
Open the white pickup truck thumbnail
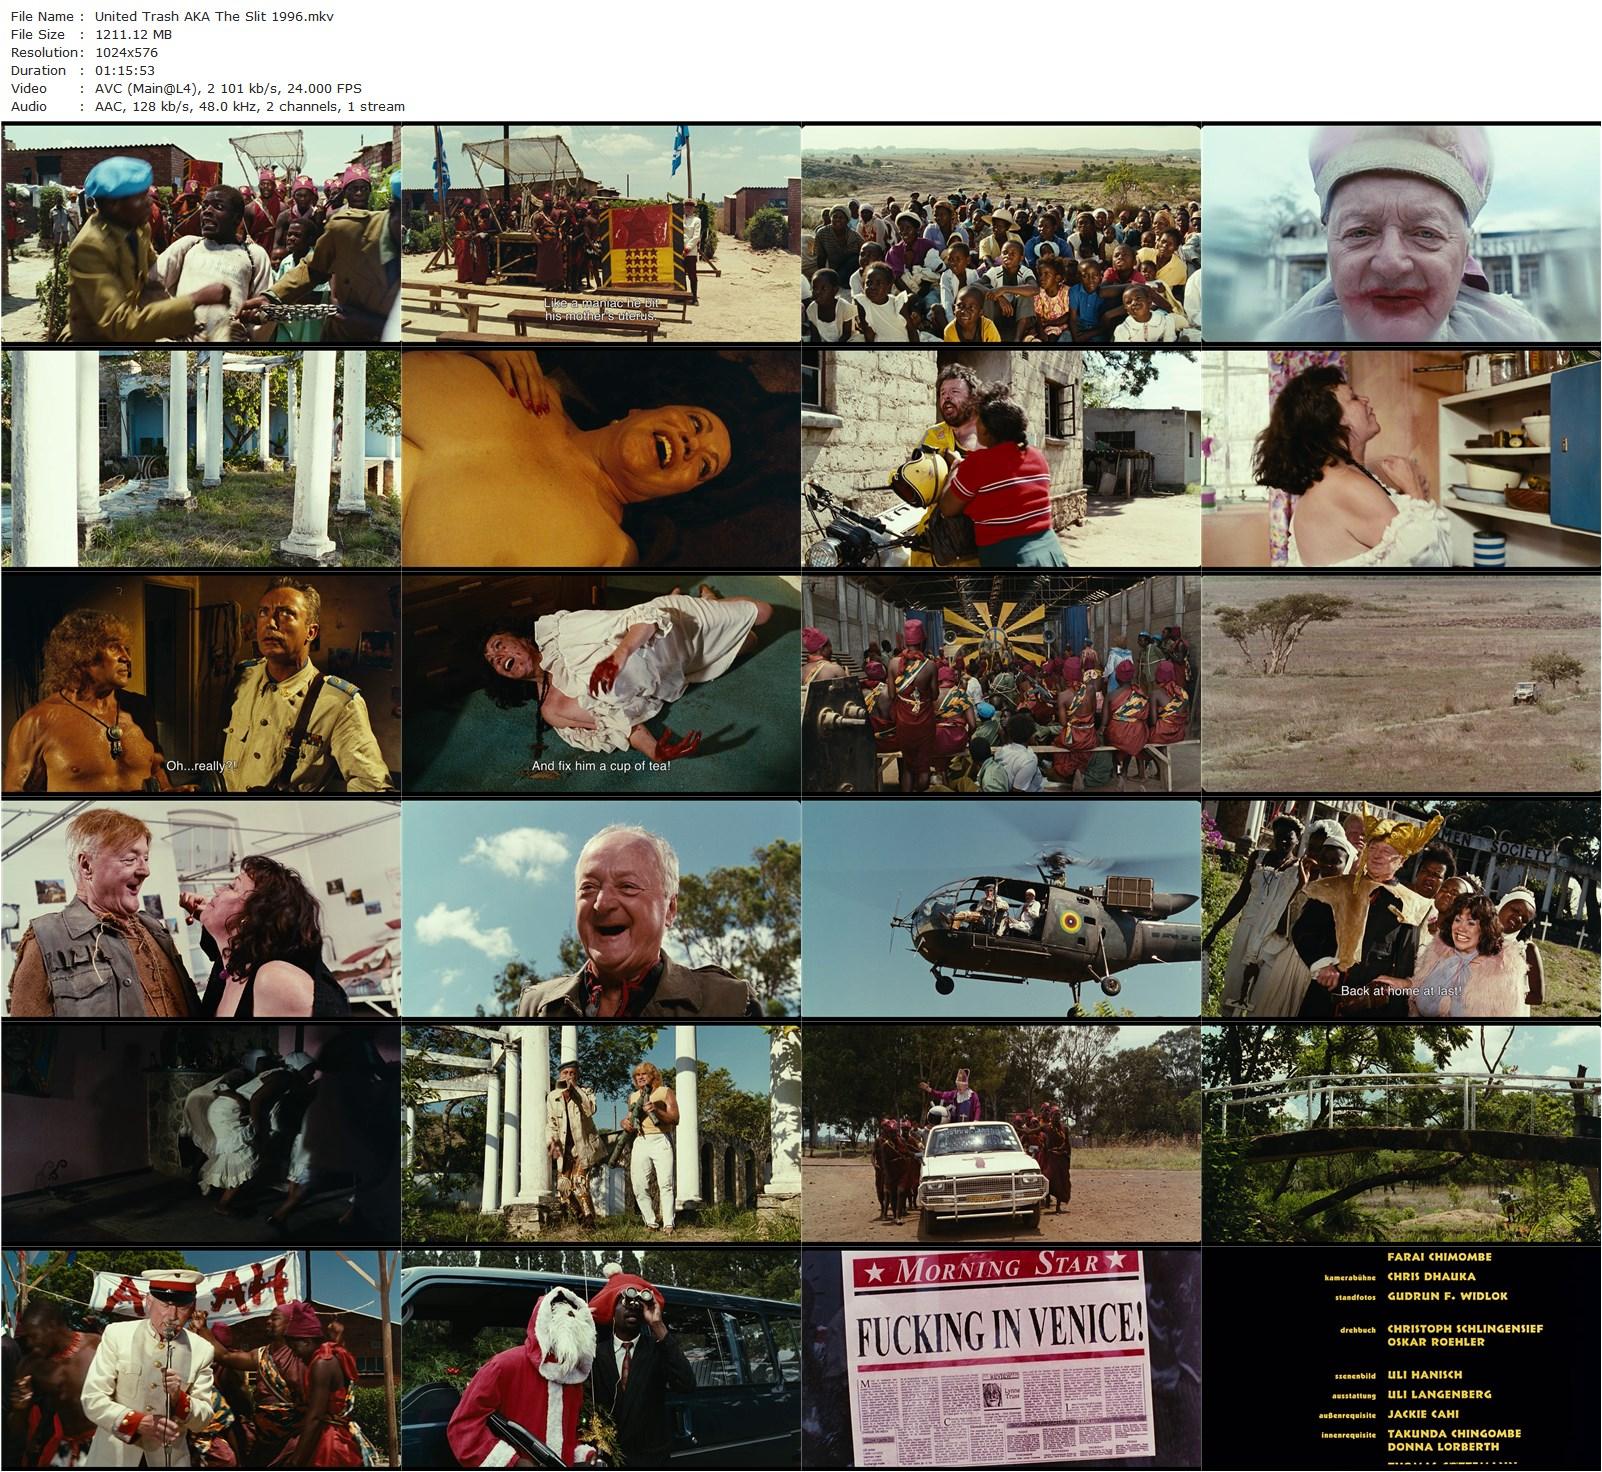click(x=1000, y=1133)
